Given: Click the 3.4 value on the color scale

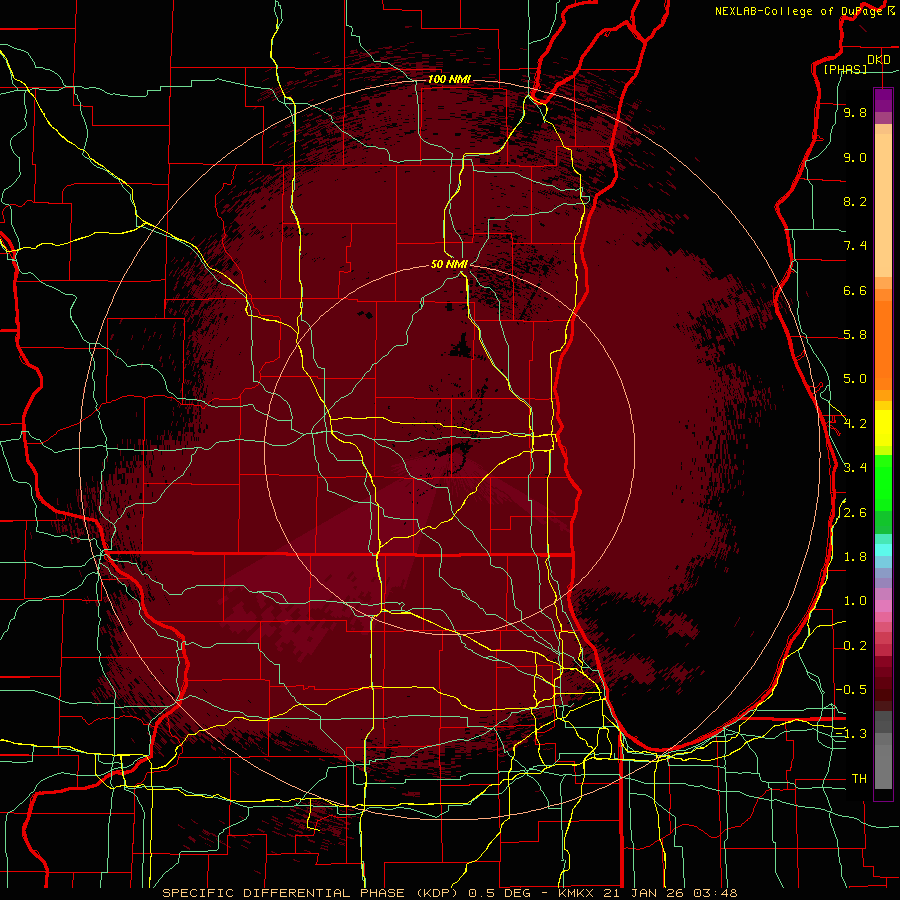Looking at the screenshot, I should (855, 468).
